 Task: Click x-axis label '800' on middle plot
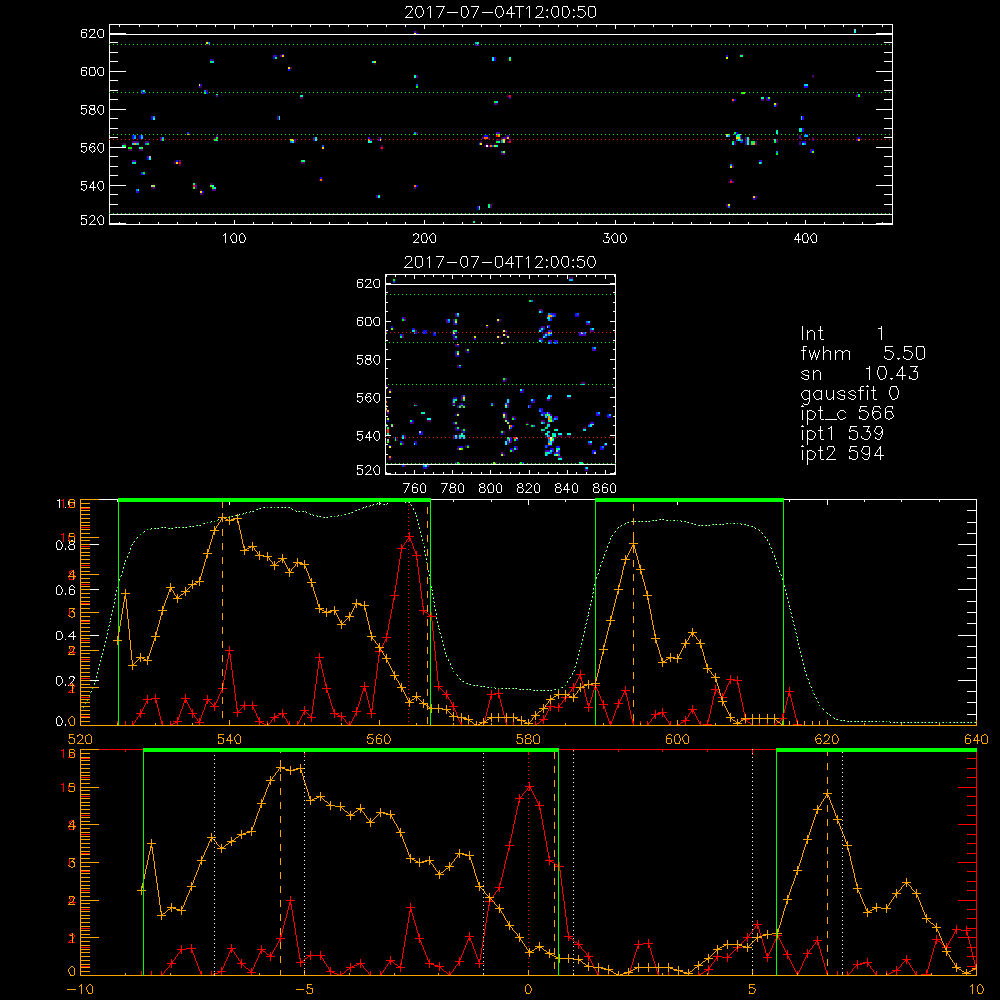(490, 489)
